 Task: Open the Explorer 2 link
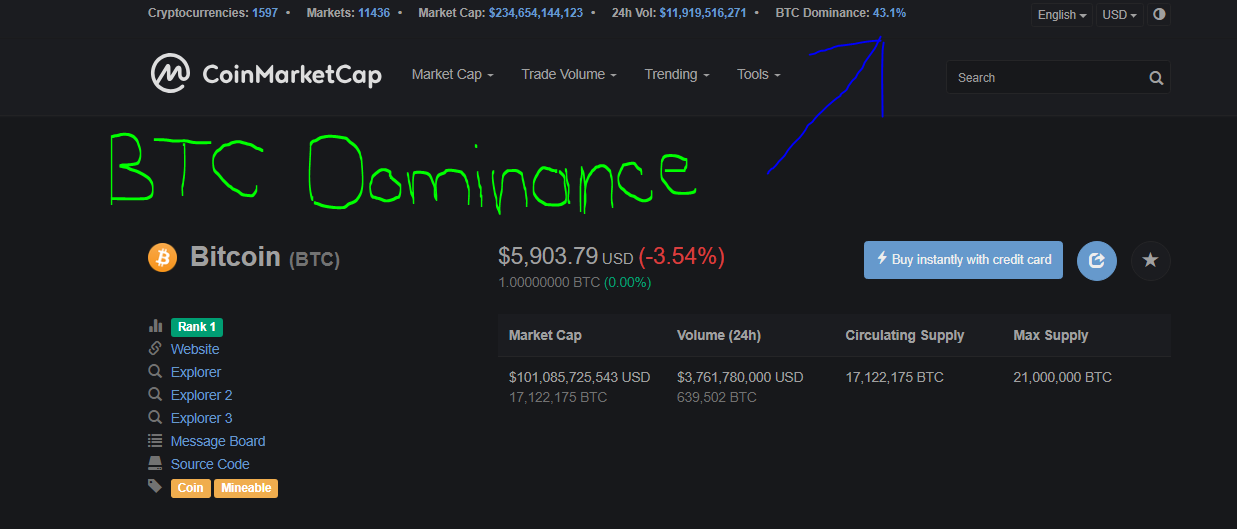(x=202, y=395)
